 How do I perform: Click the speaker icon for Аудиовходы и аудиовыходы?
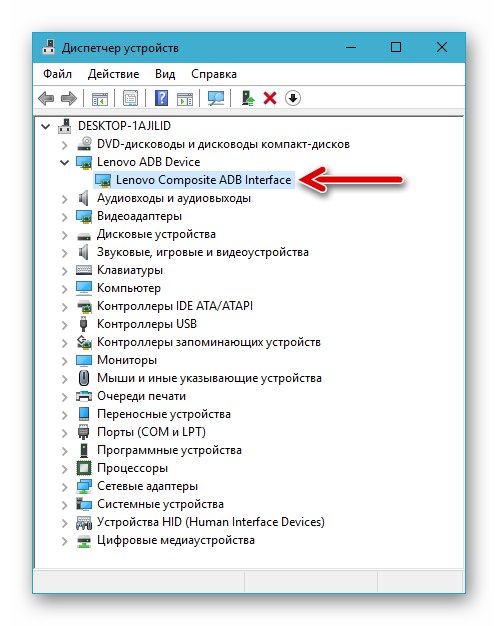83,198
